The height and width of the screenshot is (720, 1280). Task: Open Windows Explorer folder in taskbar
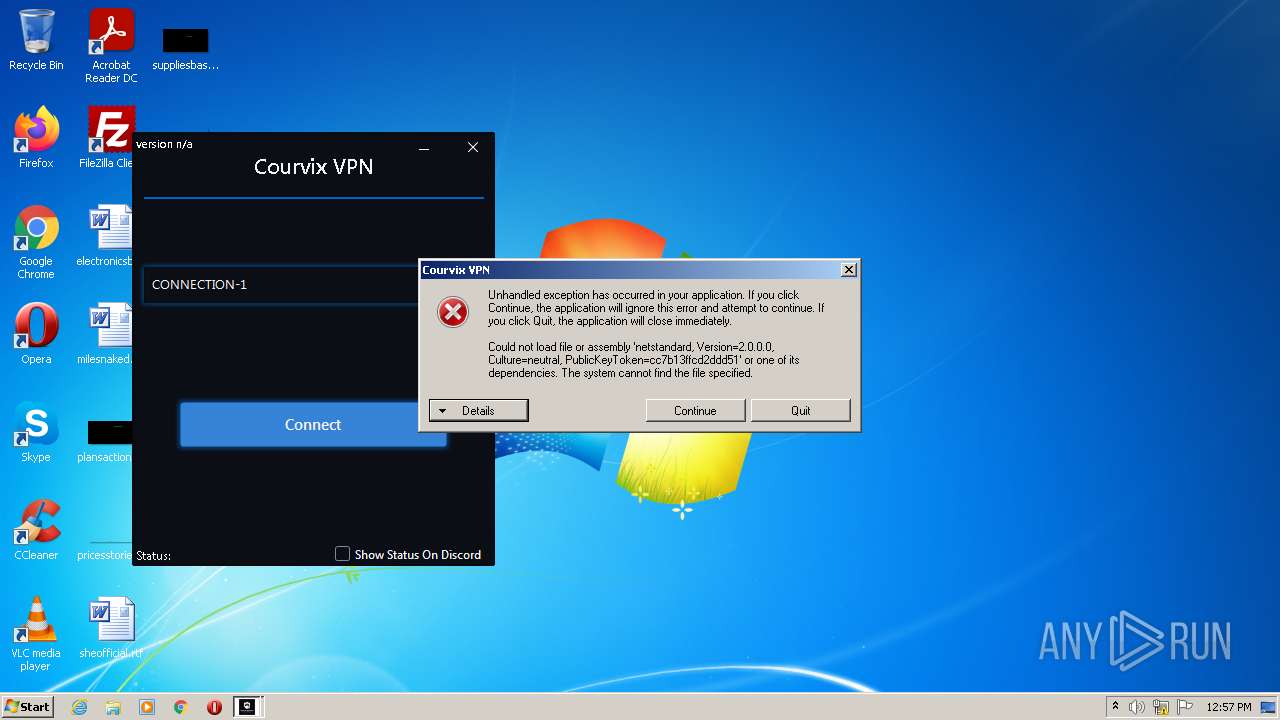tap(113, 707)
